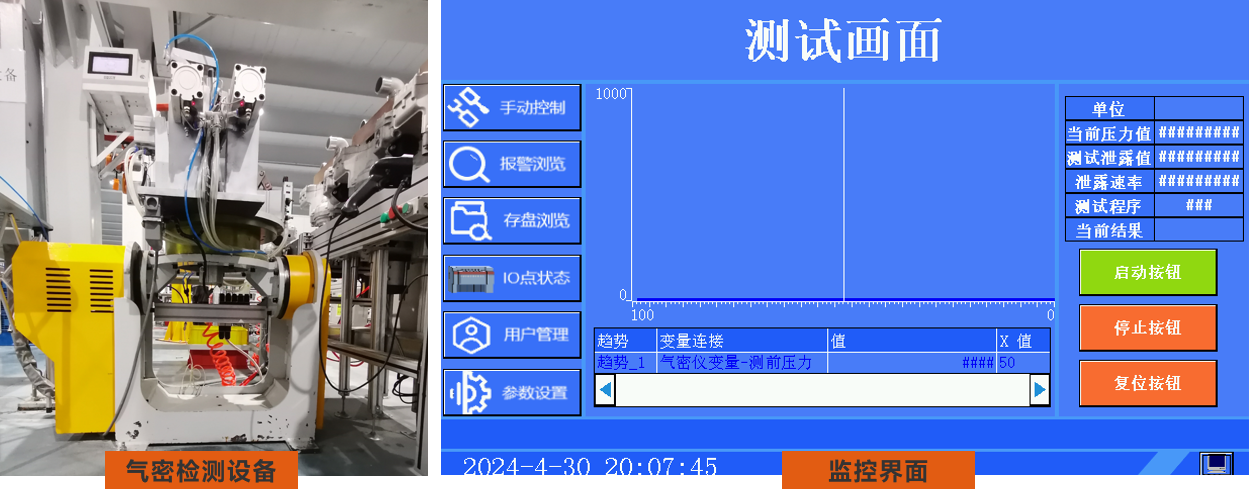View IO点状态 status page
This screenshot has height=489, width=1249.
[x=512, y=277]
